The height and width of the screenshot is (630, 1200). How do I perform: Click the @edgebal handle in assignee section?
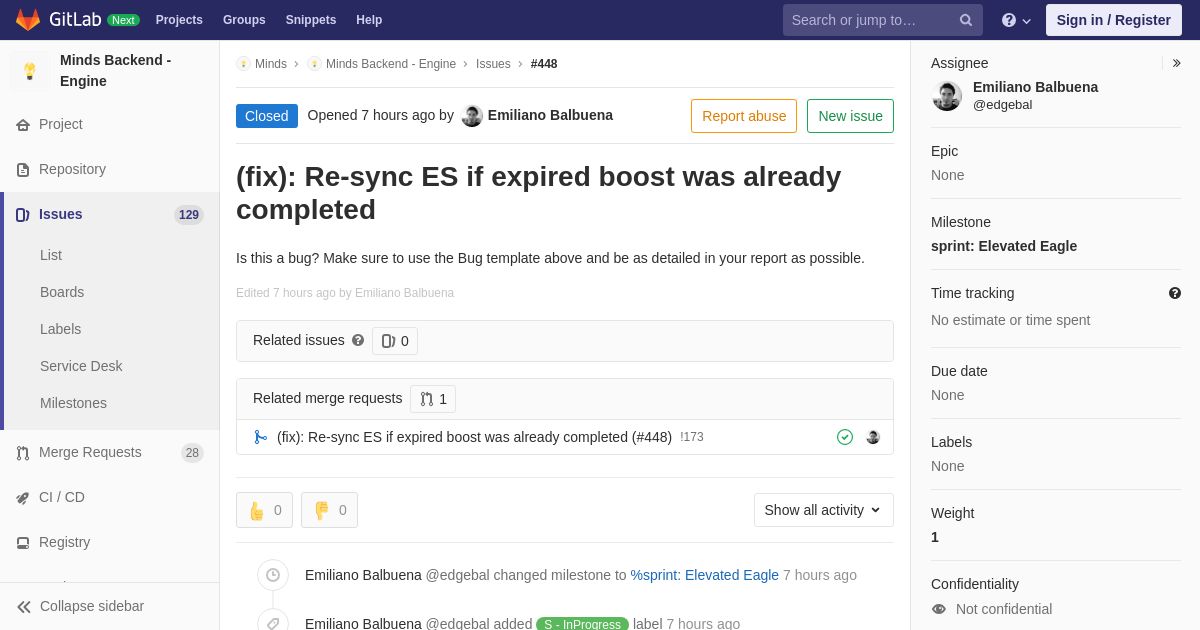click(x=1002, y=105)
